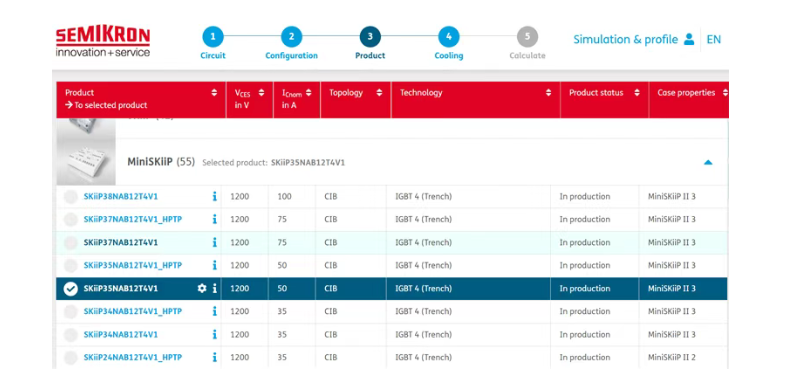Click the SEMIKRON logo
The image size is (794, 381).
tap(103, 43)
